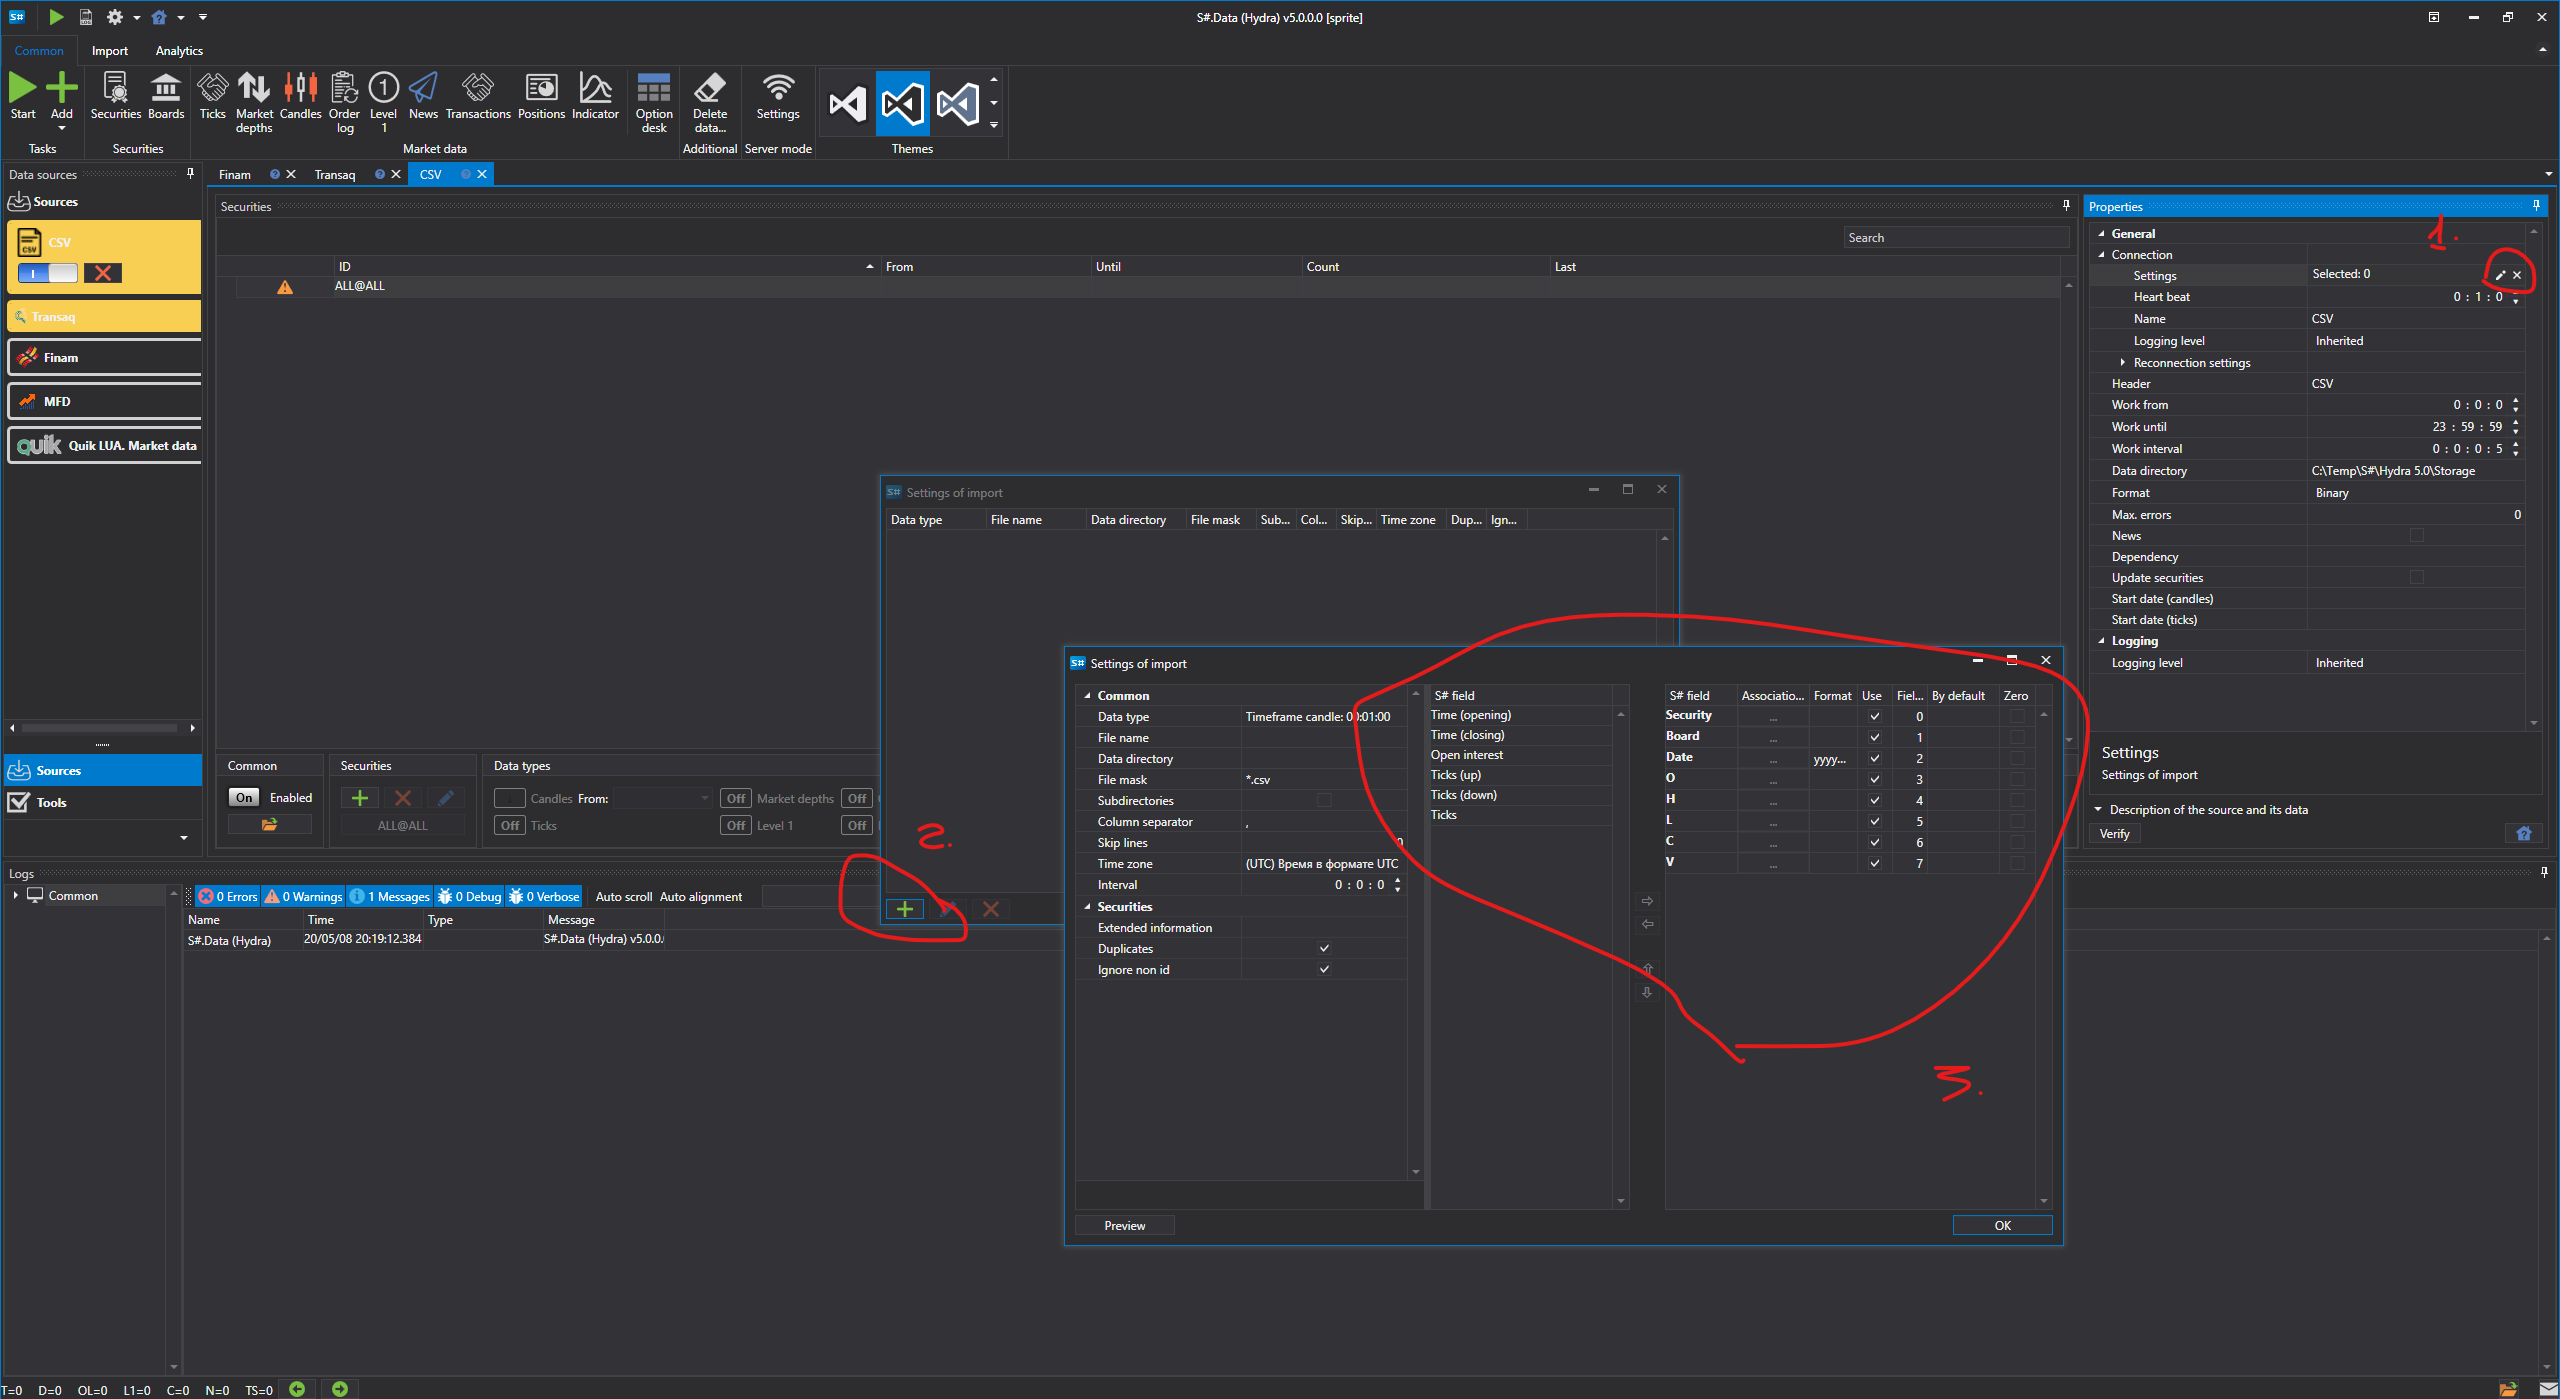
Task: Select the first Visual Studio dark theme
Action: click(x=848, y=103)
